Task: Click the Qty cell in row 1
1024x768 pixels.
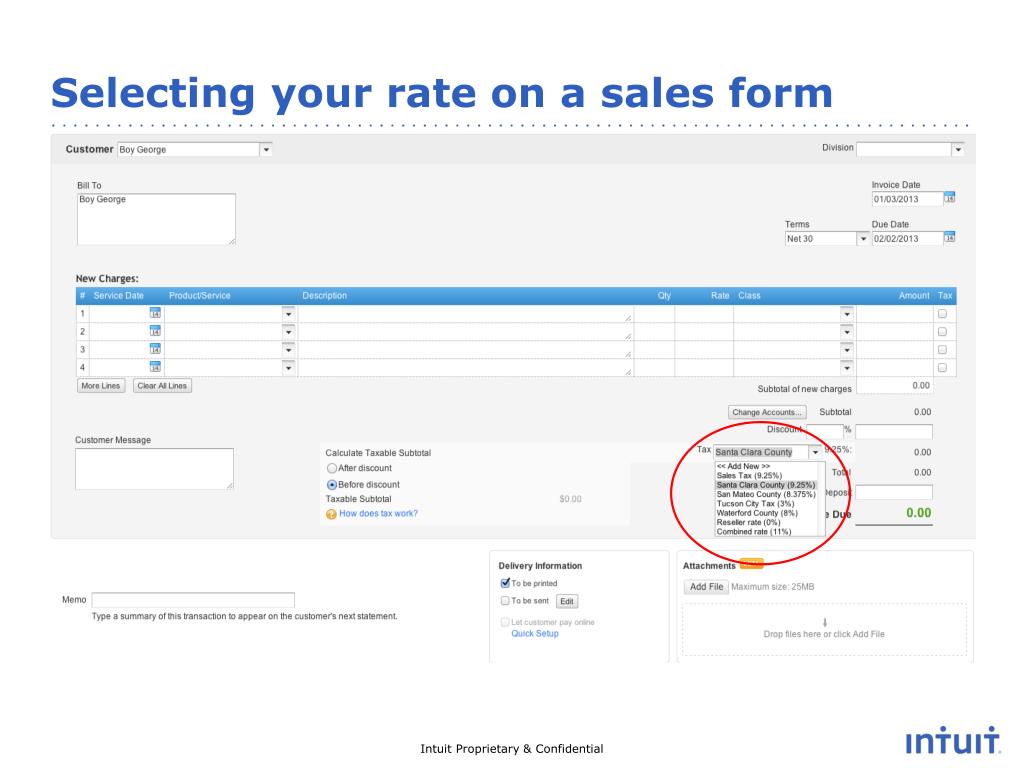Action: click(x=654, y=314)
